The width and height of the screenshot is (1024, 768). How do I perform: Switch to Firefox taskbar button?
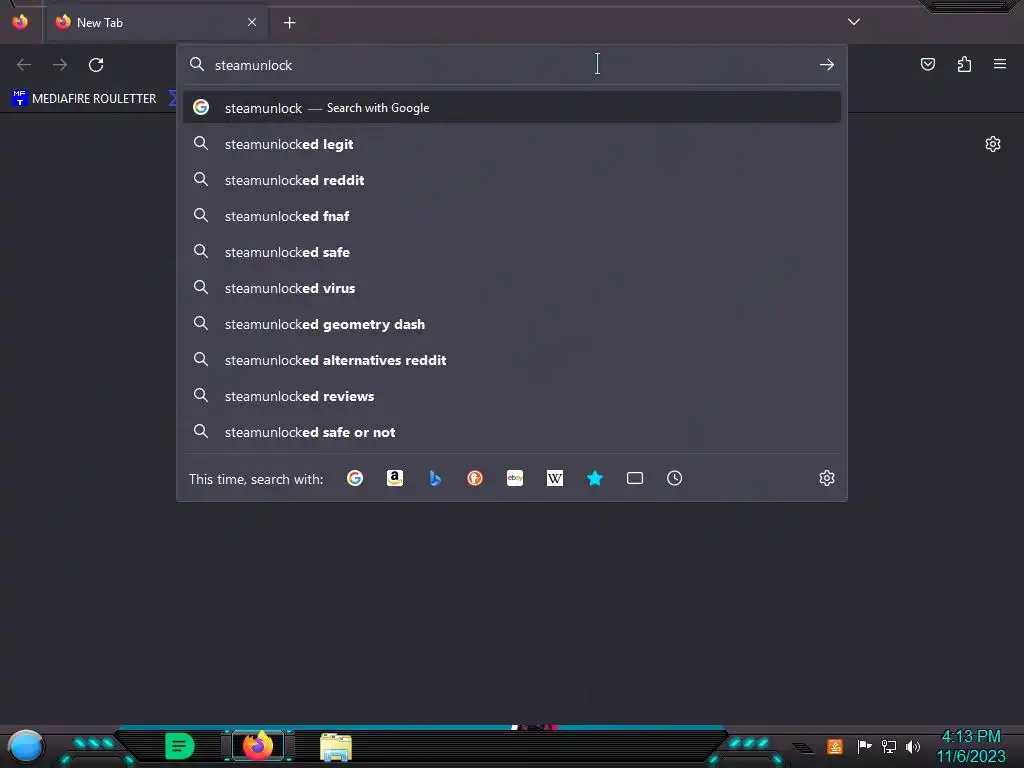[x=258, y=746]
